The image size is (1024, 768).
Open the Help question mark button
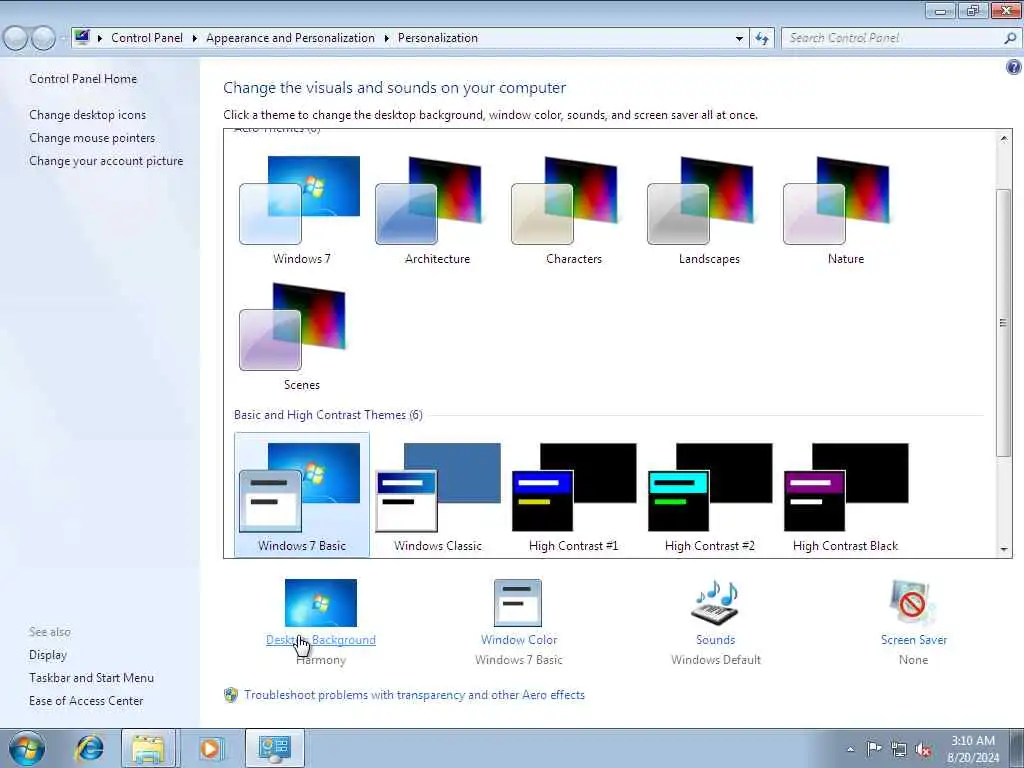click(1014, 67)
